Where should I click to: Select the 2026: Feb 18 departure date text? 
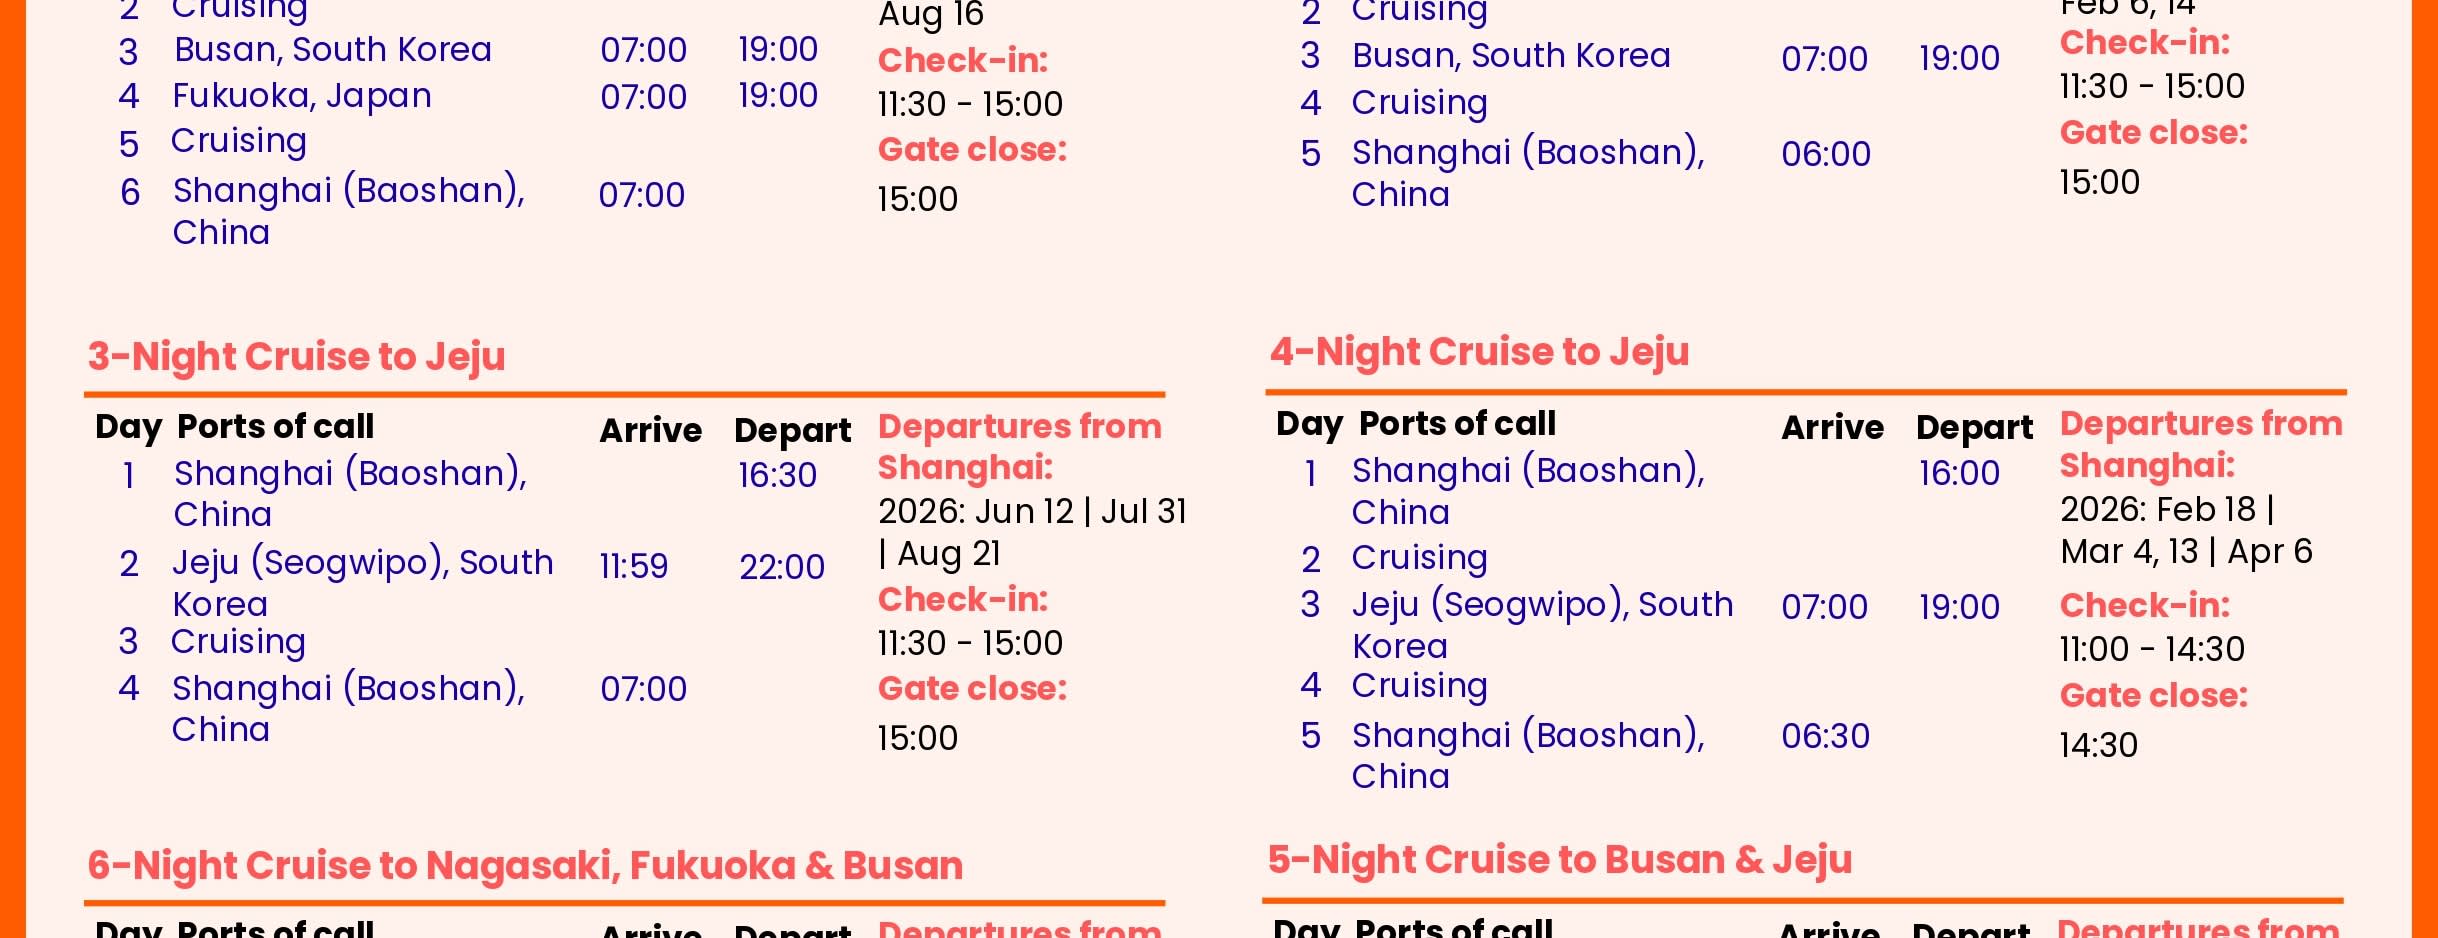tap(2158, 510)
